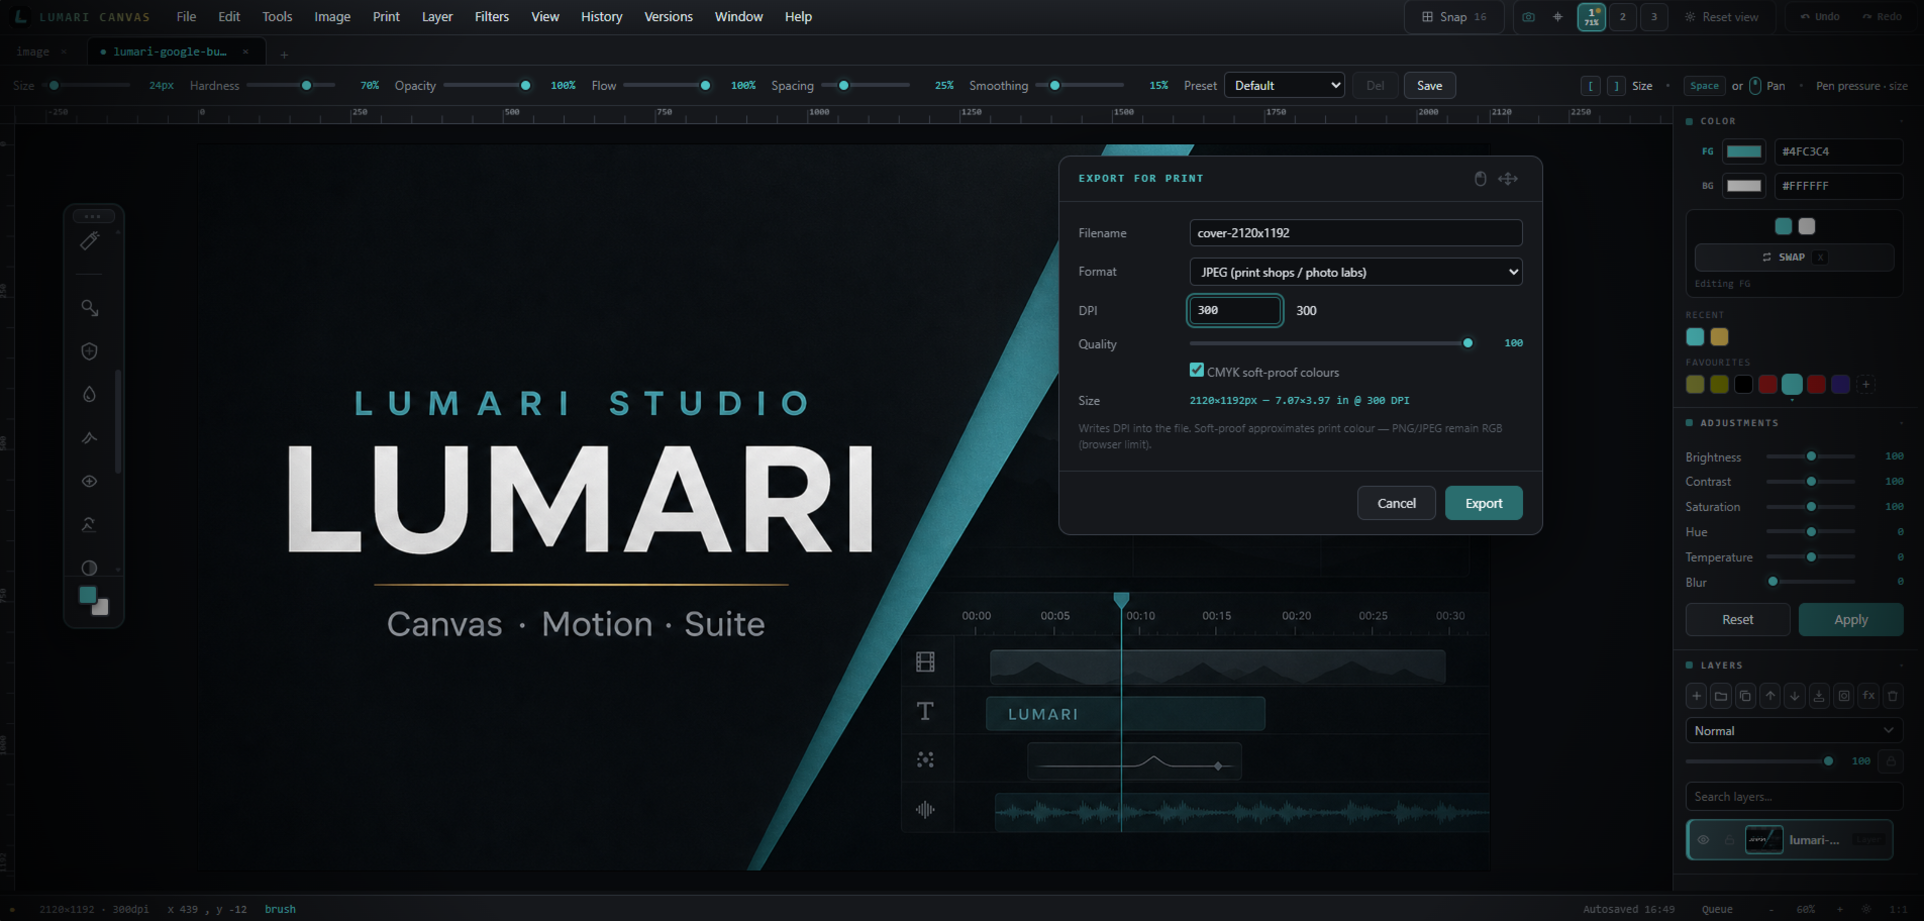The image size is (1924, 921).
Task: Move the layer up with the up-arrow icon
Action: (x=1770, y=696)
